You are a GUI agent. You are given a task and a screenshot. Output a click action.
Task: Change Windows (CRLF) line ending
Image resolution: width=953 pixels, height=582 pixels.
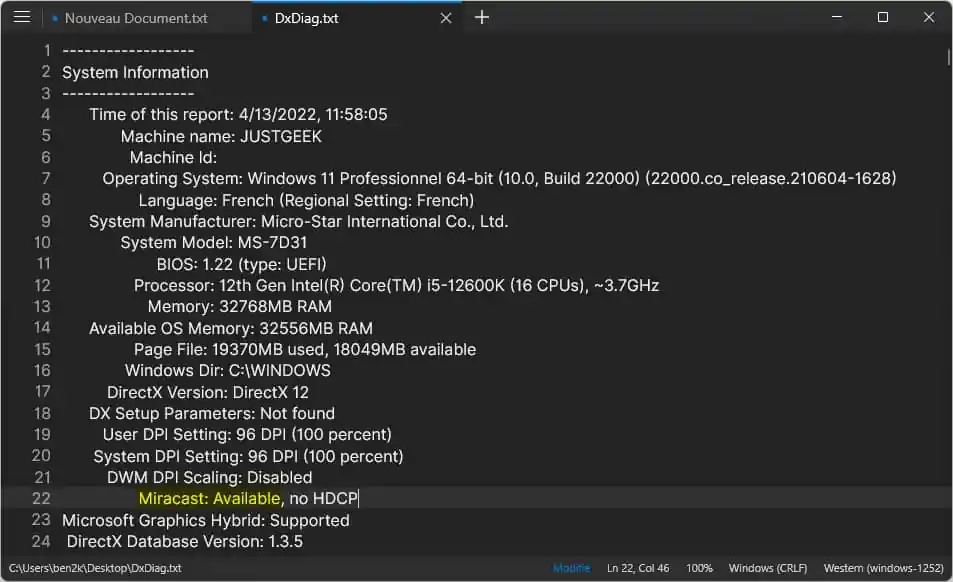tap(768, 568)
